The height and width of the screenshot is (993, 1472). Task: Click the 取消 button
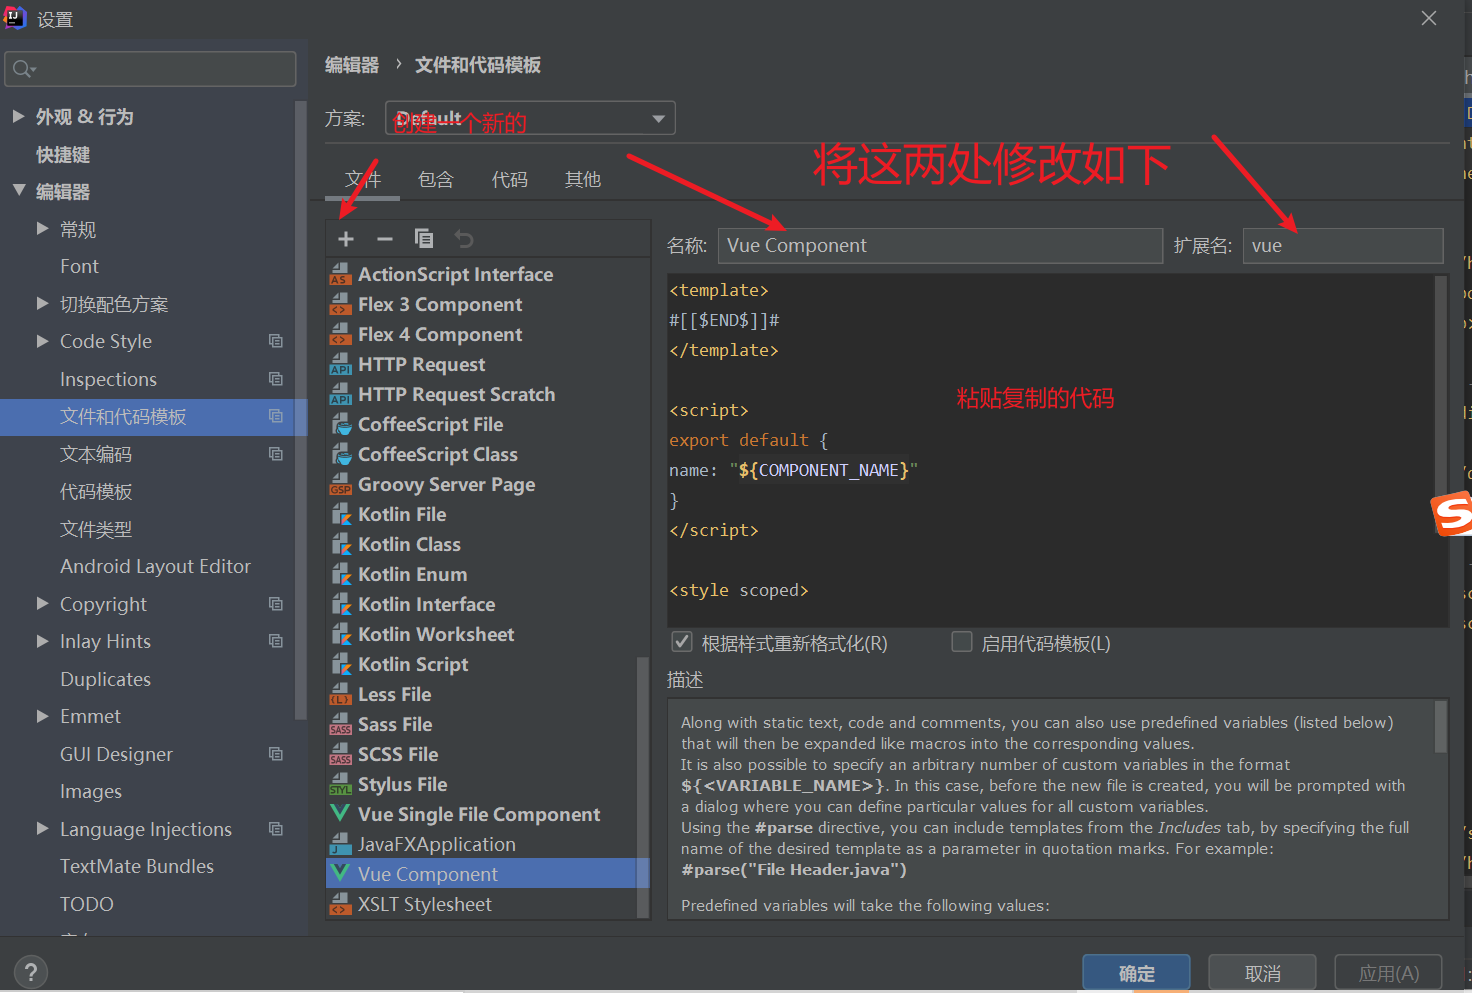point(1263,973)
